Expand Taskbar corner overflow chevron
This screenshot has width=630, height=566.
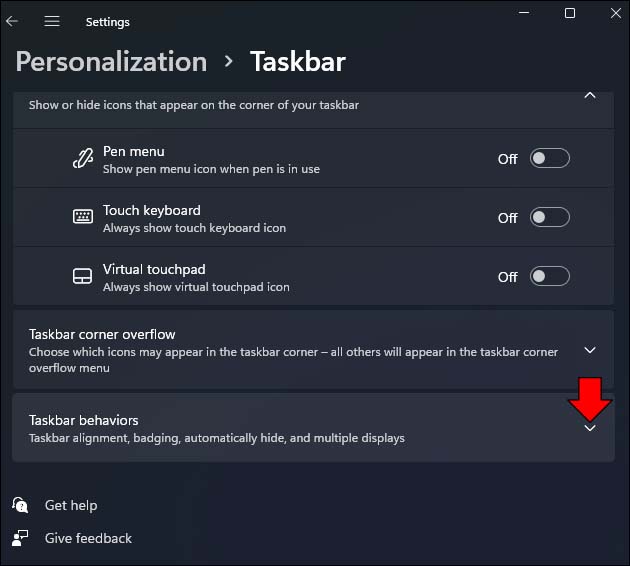point(589,350)
